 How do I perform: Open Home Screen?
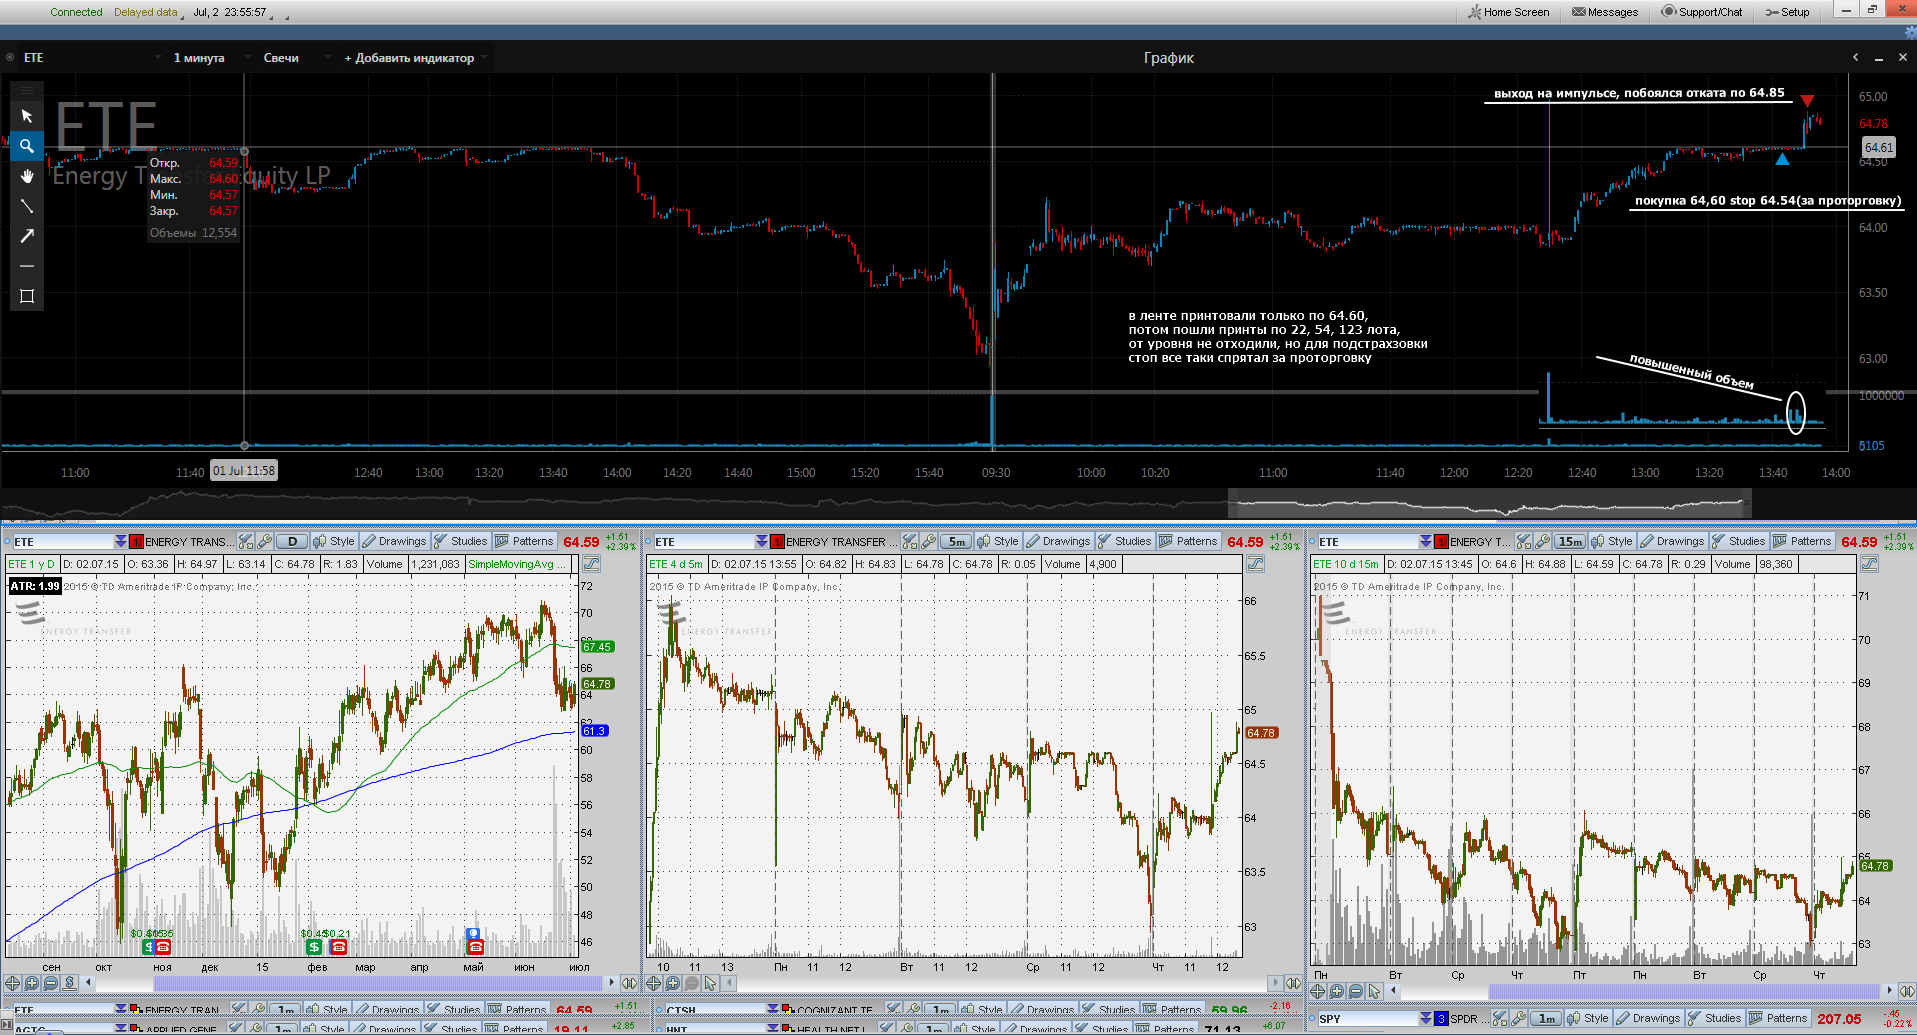pyautogui.click(x=1508, y=12)
